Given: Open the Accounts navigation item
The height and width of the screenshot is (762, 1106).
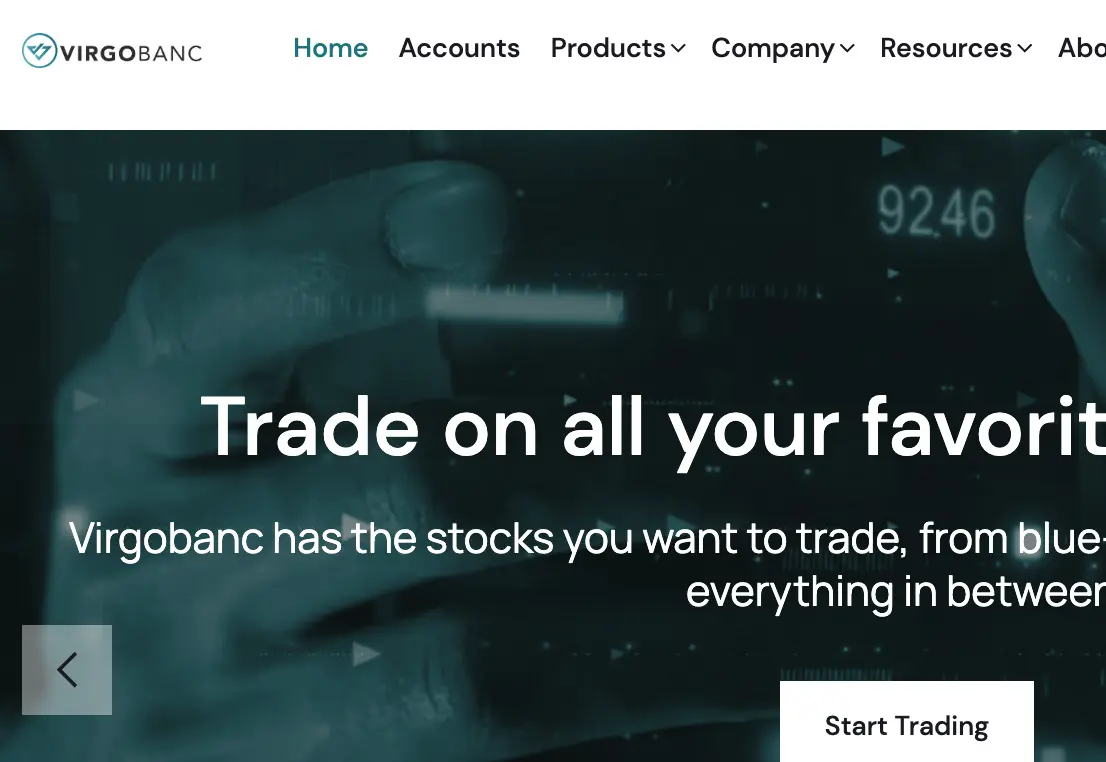Looking at the screenshot, I should coord(459,48).
